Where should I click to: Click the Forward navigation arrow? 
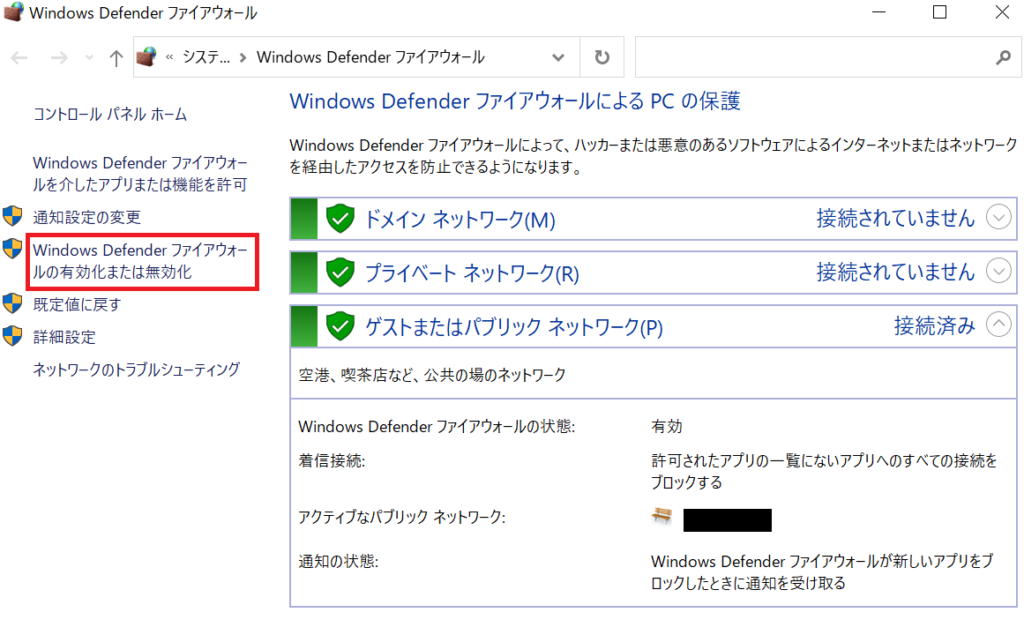pyautogui.click(x=59, y=58)
